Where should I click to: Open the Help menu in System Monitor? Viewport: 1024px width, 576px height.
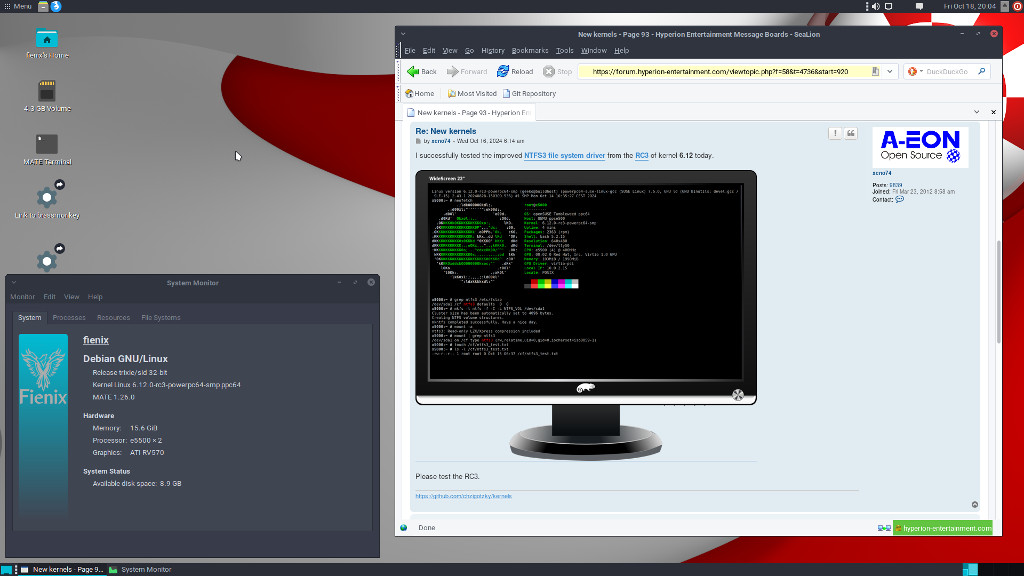pos(95,296)
